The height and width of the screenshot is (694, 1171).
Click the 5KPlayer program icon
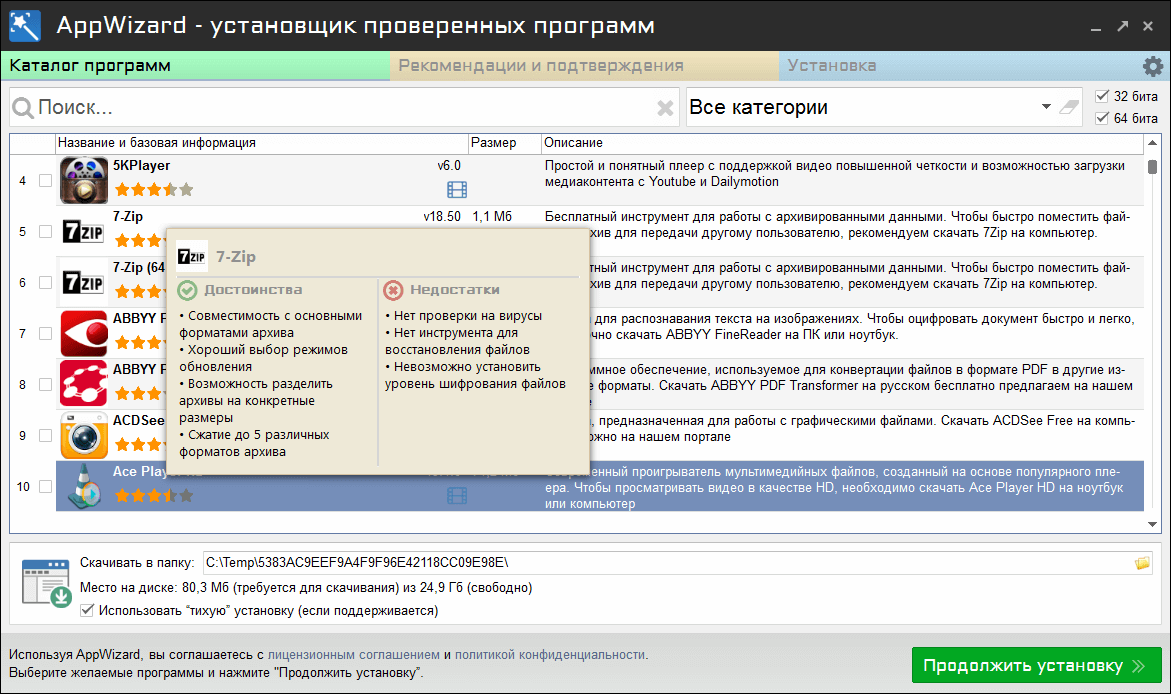[84, 180]
